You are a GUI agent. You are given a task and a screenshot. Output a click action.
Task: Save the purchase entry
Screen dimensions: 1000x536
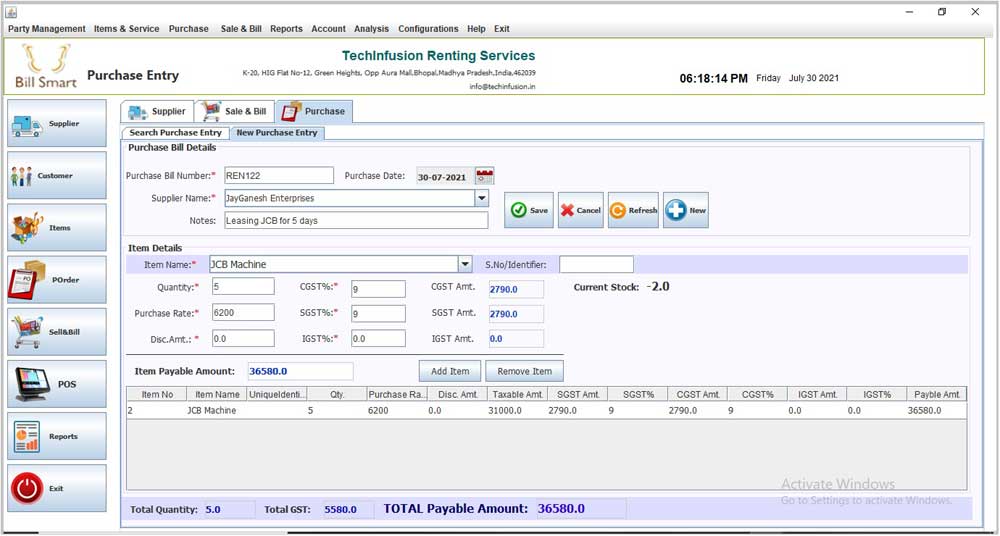click(529, 210)
